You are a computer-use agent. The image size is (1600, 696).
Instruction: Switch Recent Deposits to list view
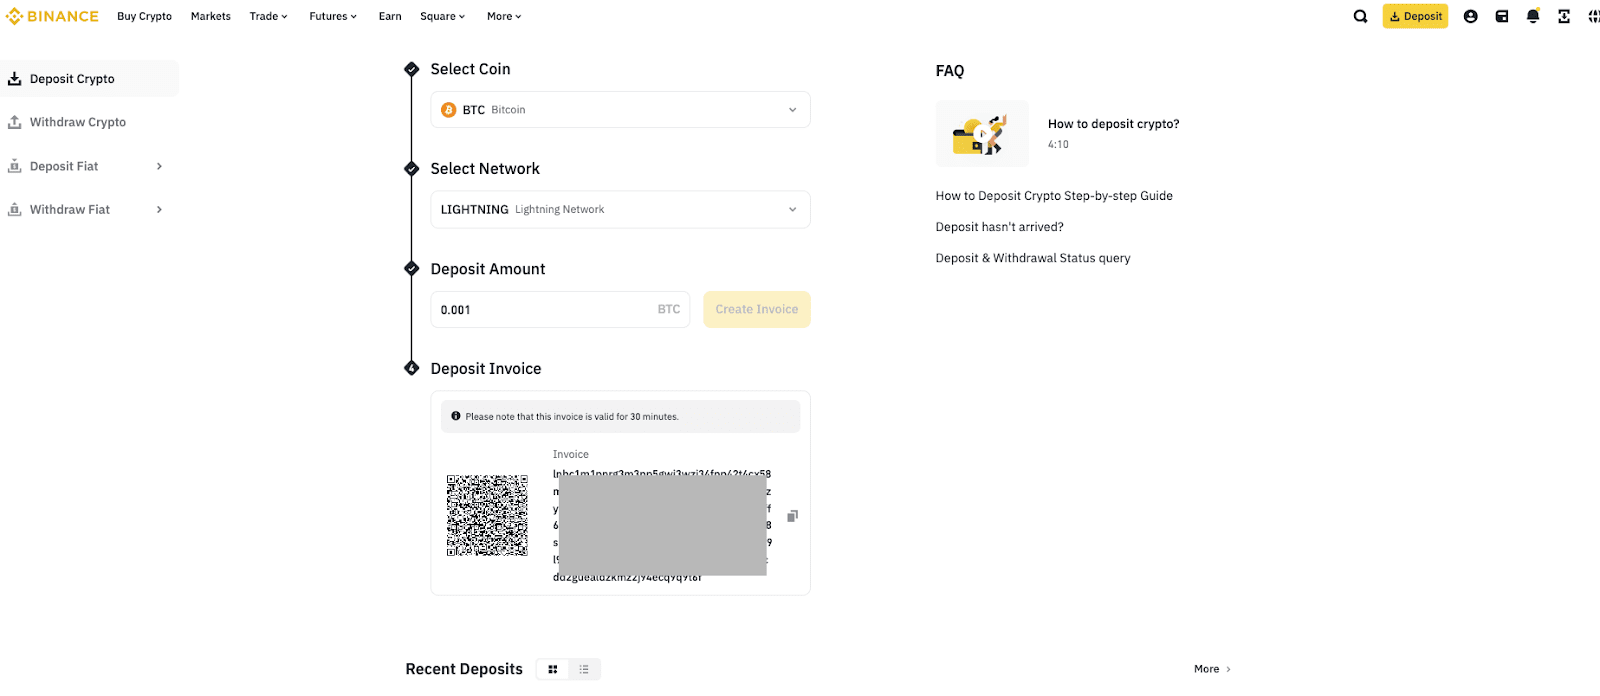pyautogui.click(x=584, y=669)
